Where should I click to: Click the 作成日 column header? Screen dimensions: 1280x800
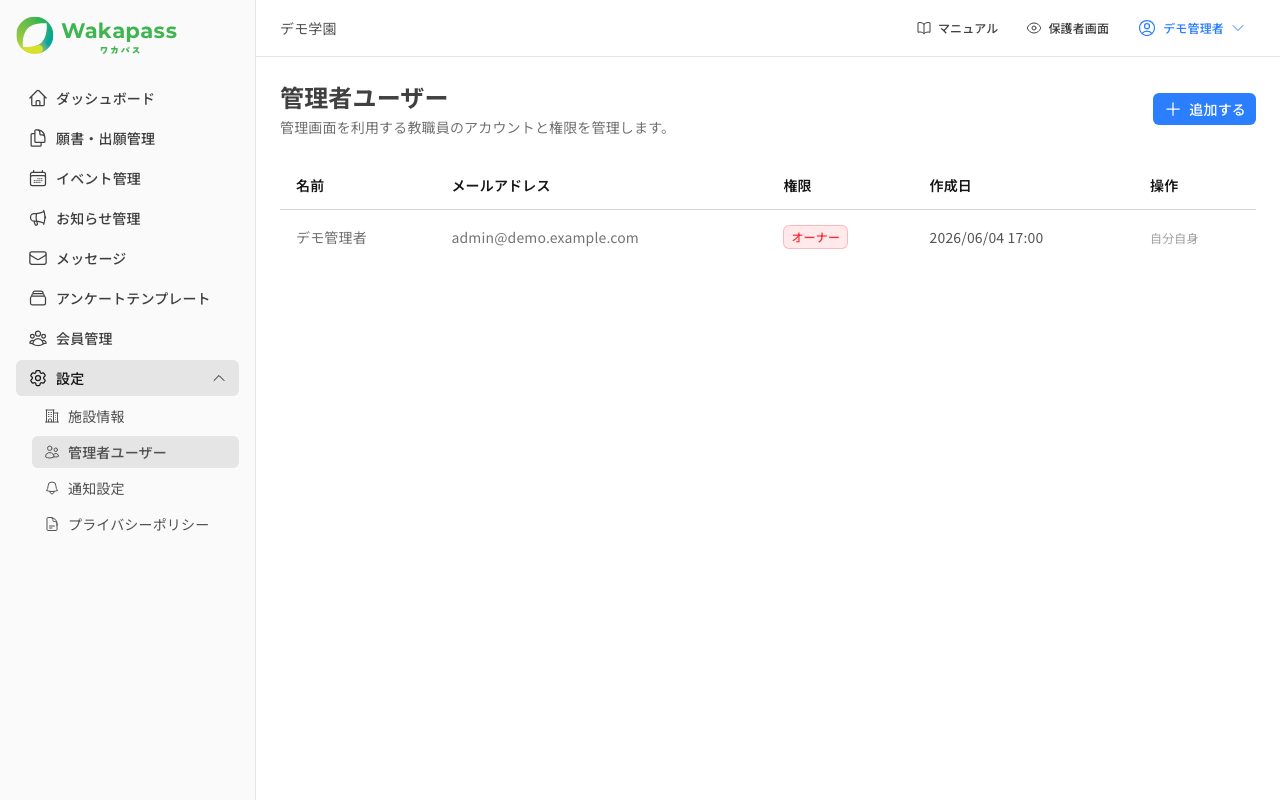coord(950,186)
